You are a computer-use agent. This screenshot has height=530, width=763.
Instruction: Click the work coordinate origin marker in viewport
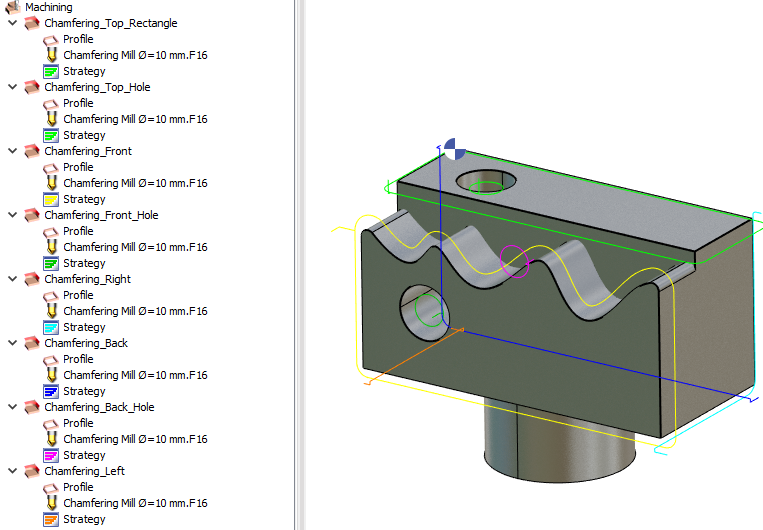coord(453,149)
